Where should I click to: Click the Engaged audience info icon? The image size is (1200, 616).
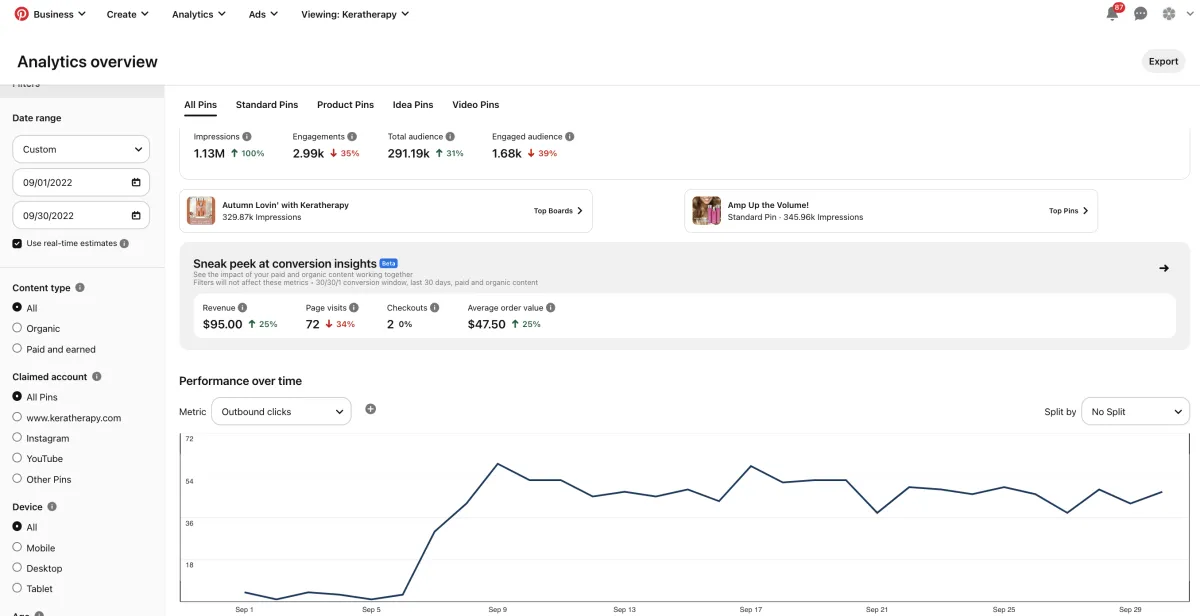570,136
